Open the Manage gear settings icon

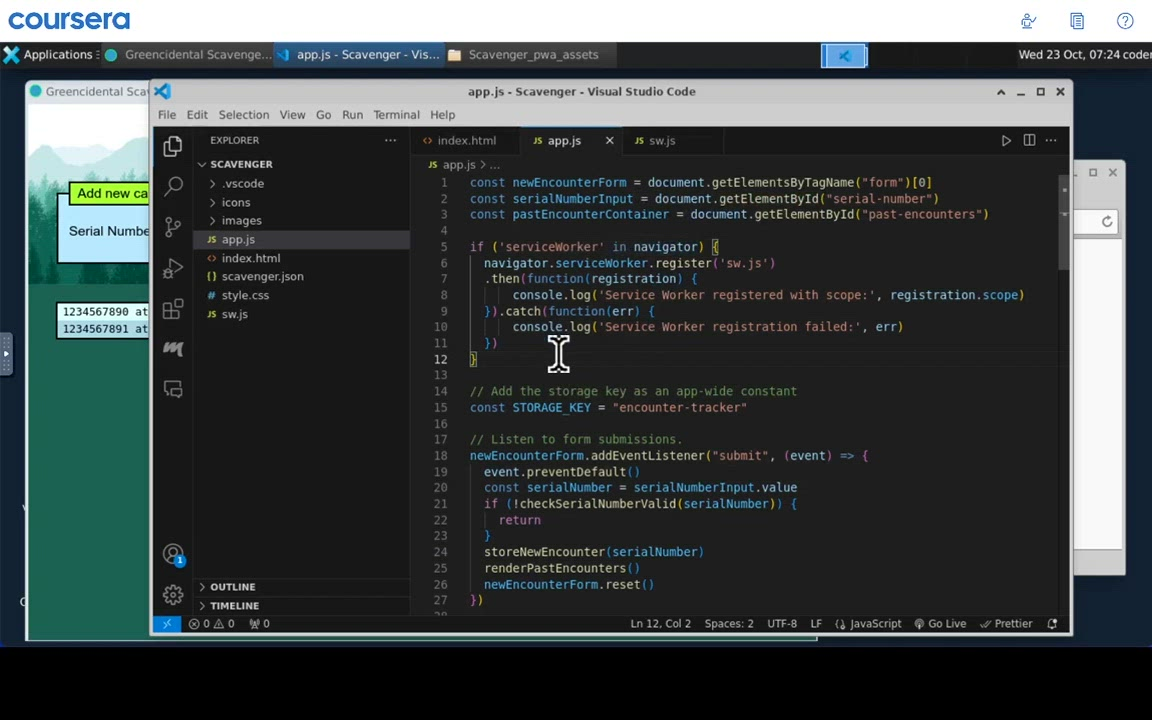(173, 595)
